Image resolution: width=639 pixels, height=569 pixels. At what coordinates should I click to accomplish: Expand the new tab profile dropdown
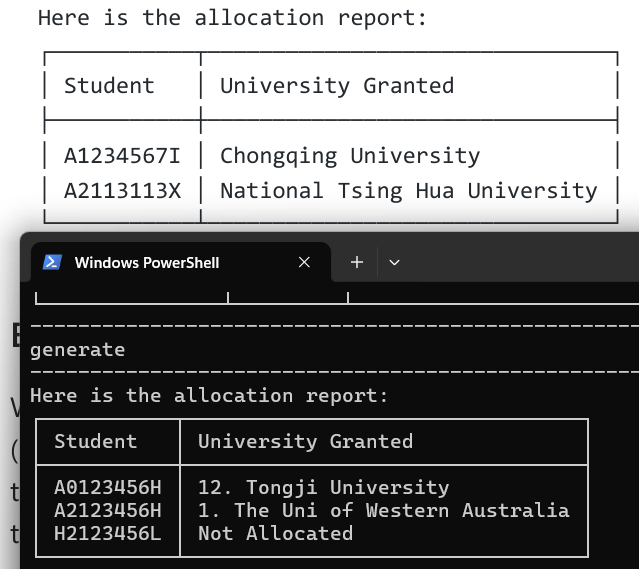pyautogui.click(x=394, y=262)
